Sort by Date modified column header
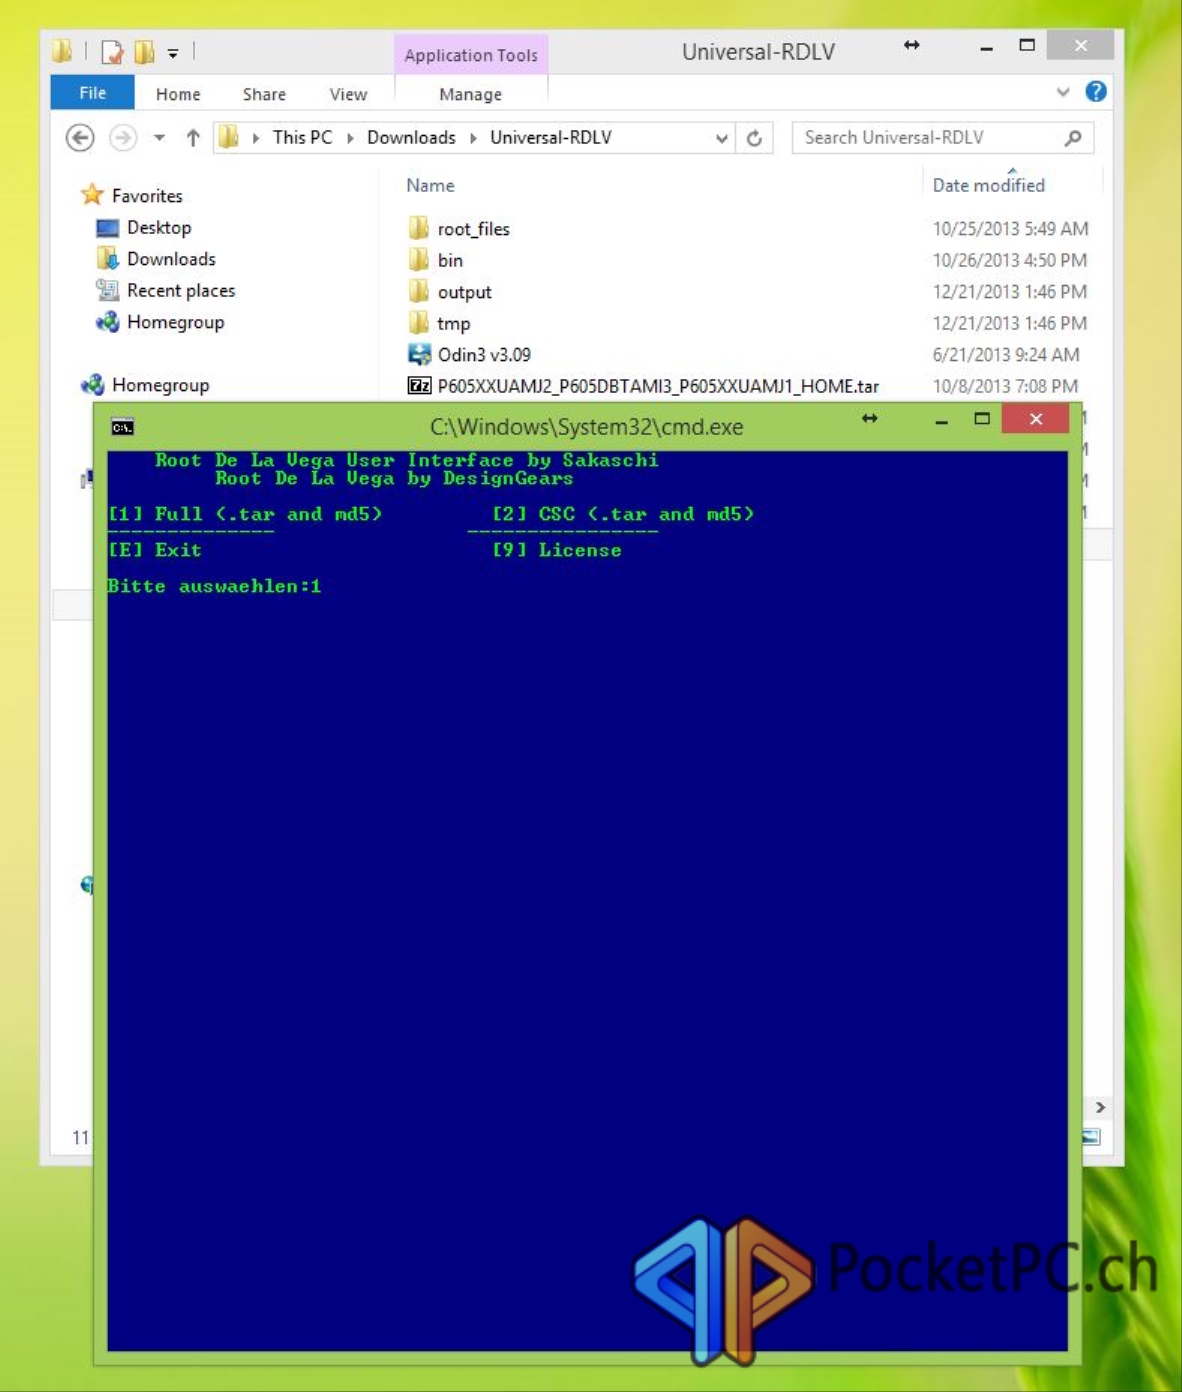 coord(988,185)
